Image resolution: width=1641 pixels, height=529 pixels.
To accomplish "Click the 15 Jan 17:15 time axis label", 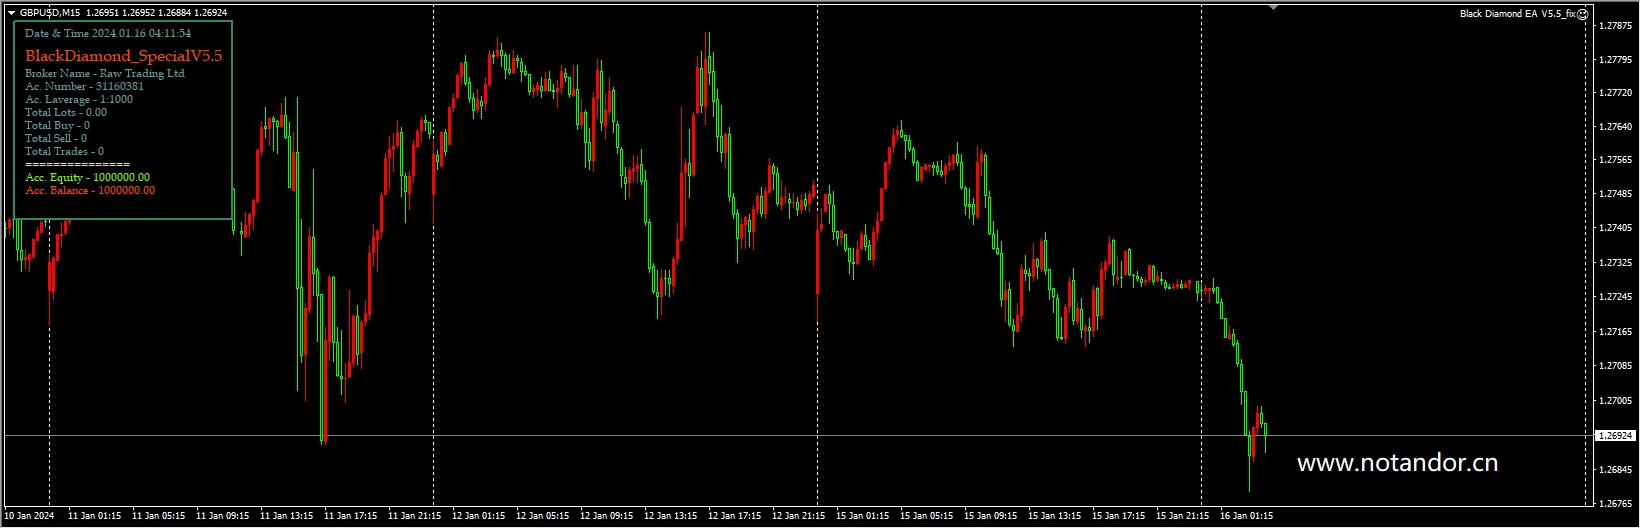I will (x=1119, y=517).
